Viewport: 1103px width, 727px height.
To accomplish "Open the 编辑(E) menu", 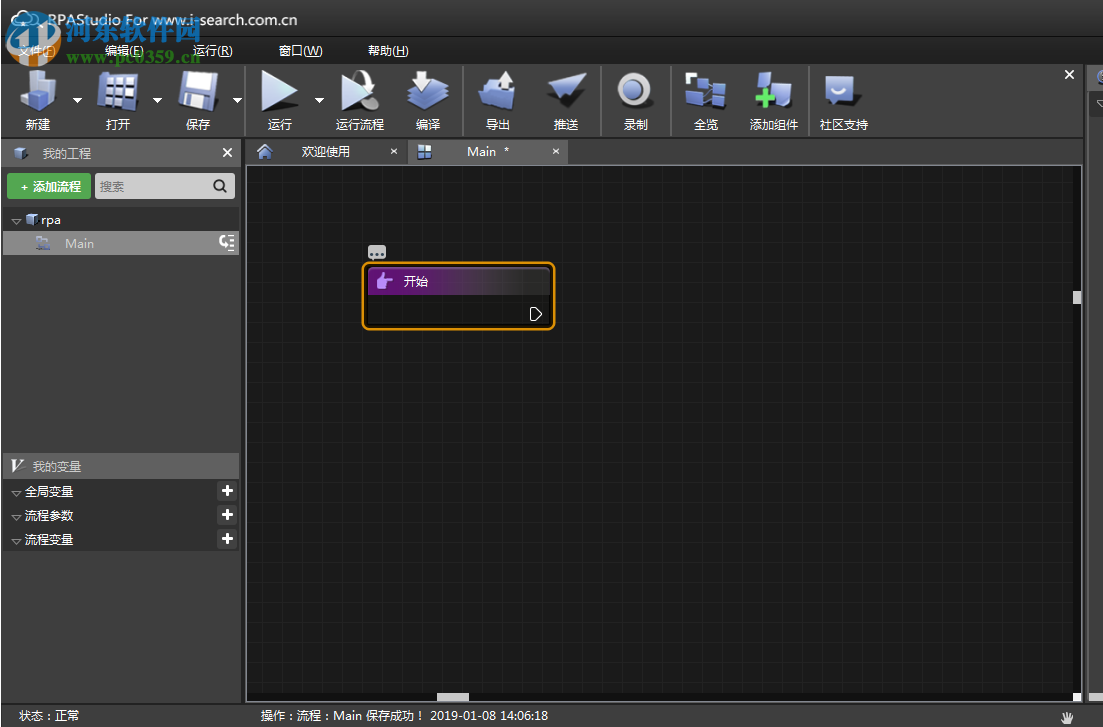I will [x=124, y=51].
